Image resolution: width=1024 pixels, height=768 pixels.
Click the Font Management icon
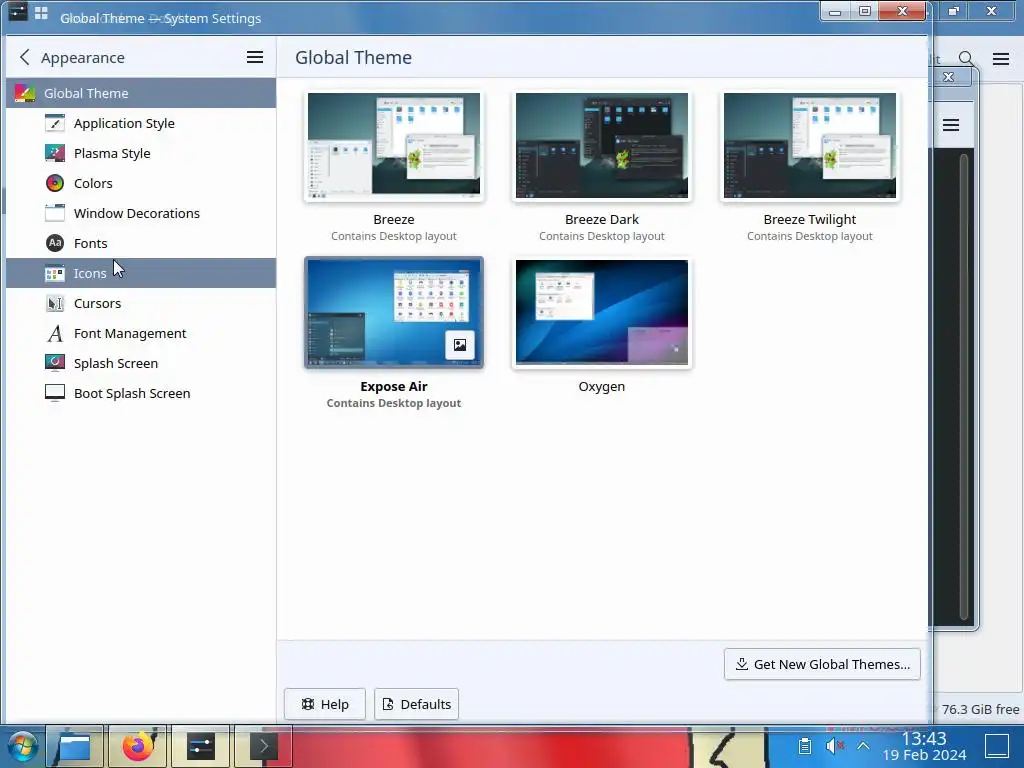click(x=55, y=334)
